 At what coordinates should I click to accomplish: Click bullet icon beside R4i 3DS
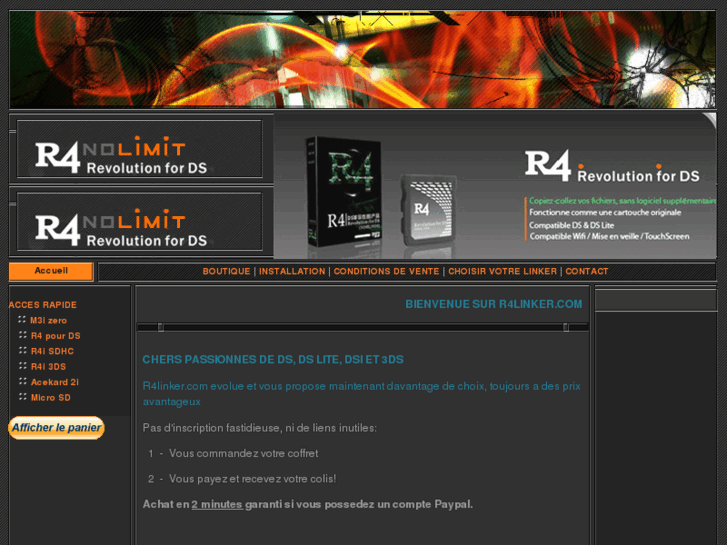pyautogui.click(x=22, y=365)
